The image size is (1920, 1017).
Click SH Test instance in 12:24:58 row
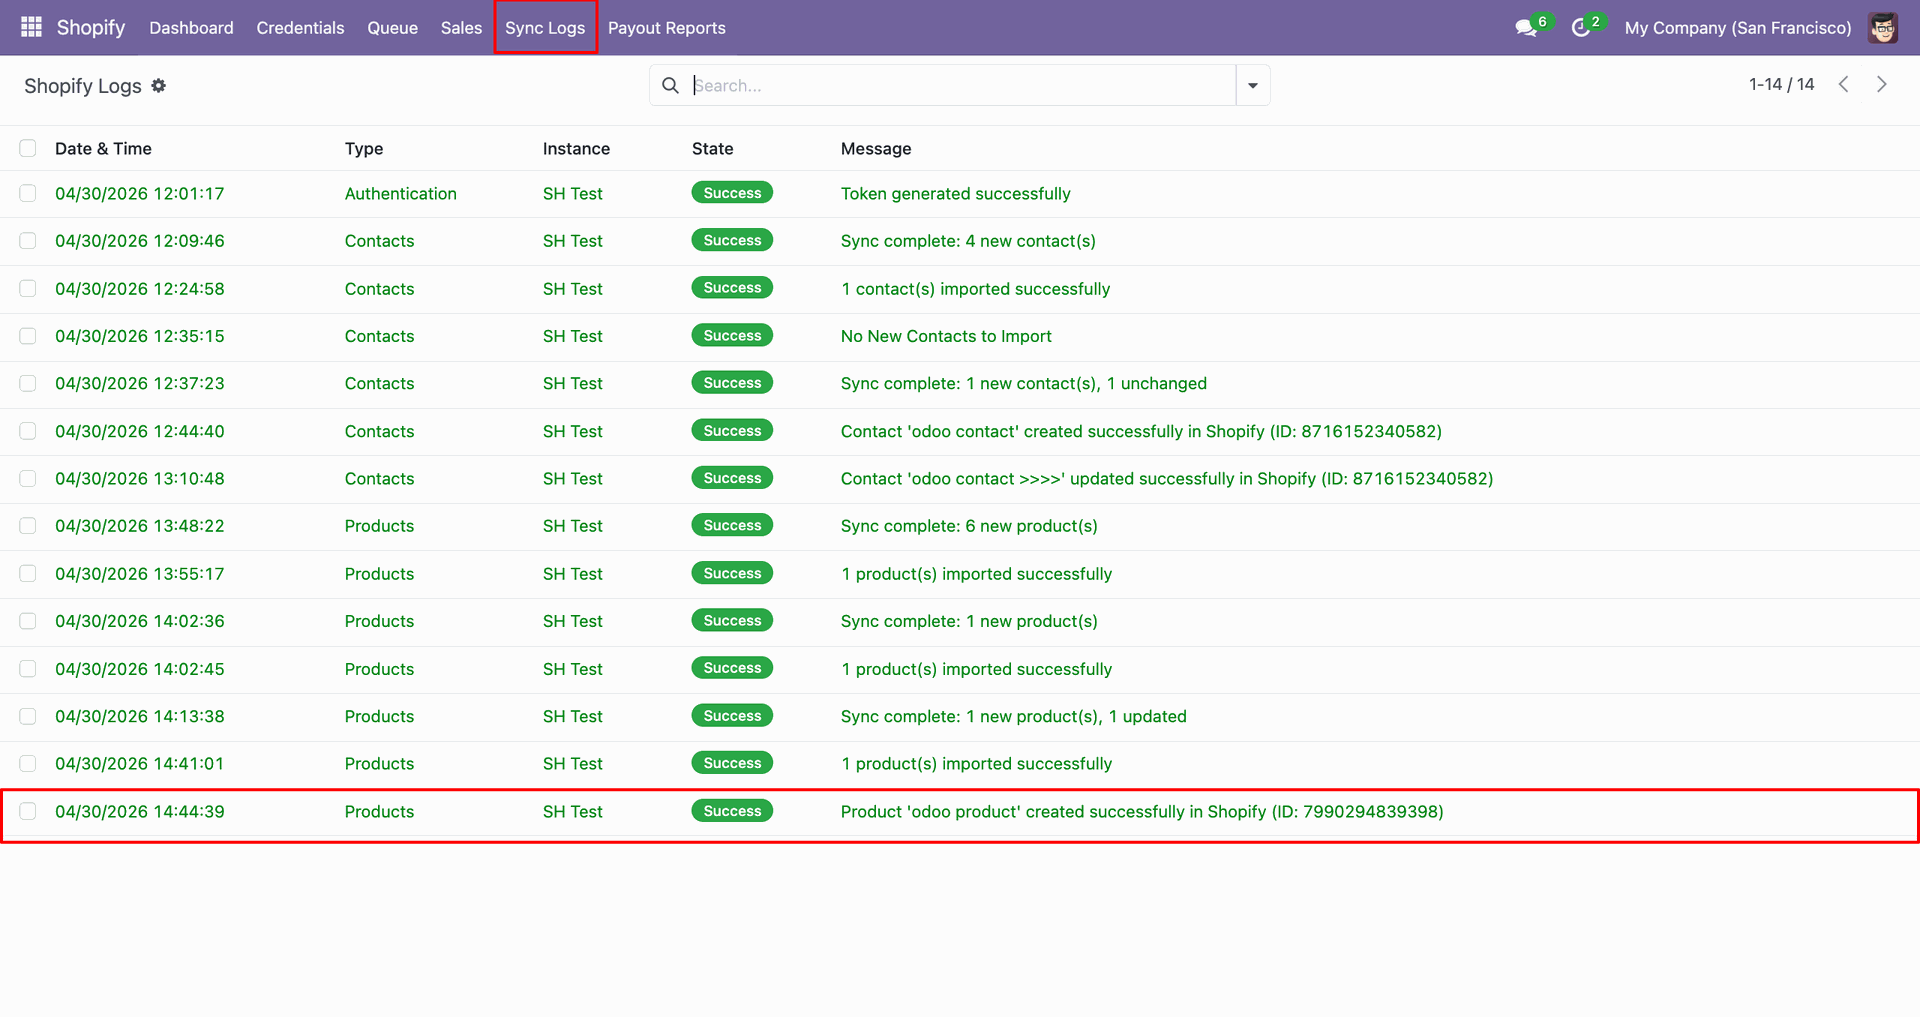[573, 289]
